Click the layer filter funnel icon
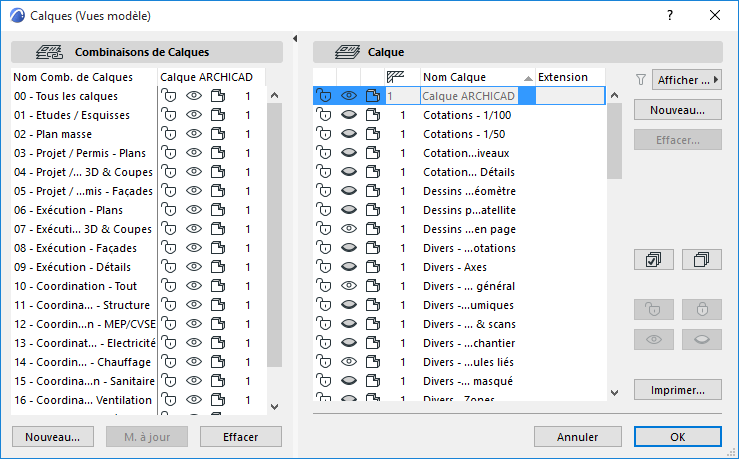The height and width of the screenshot is (459, 739). click(x=640, y=80)
